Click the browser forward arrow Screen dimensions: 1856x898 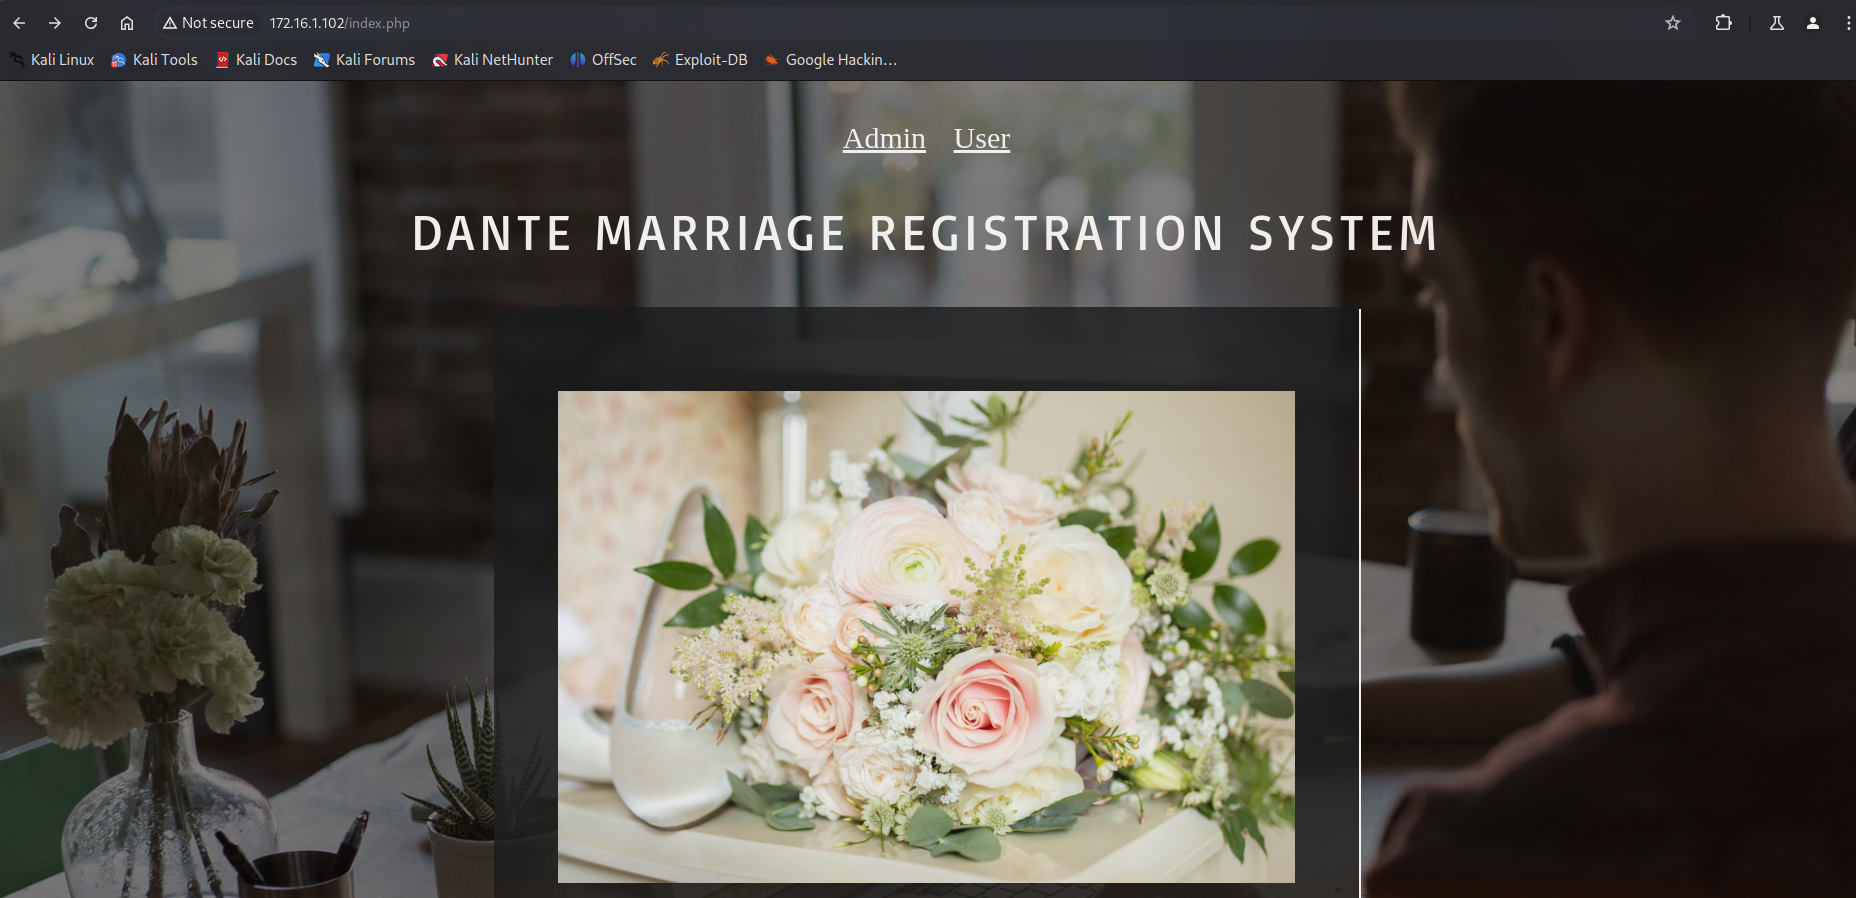pyautogui.click(x=55, y=23)
